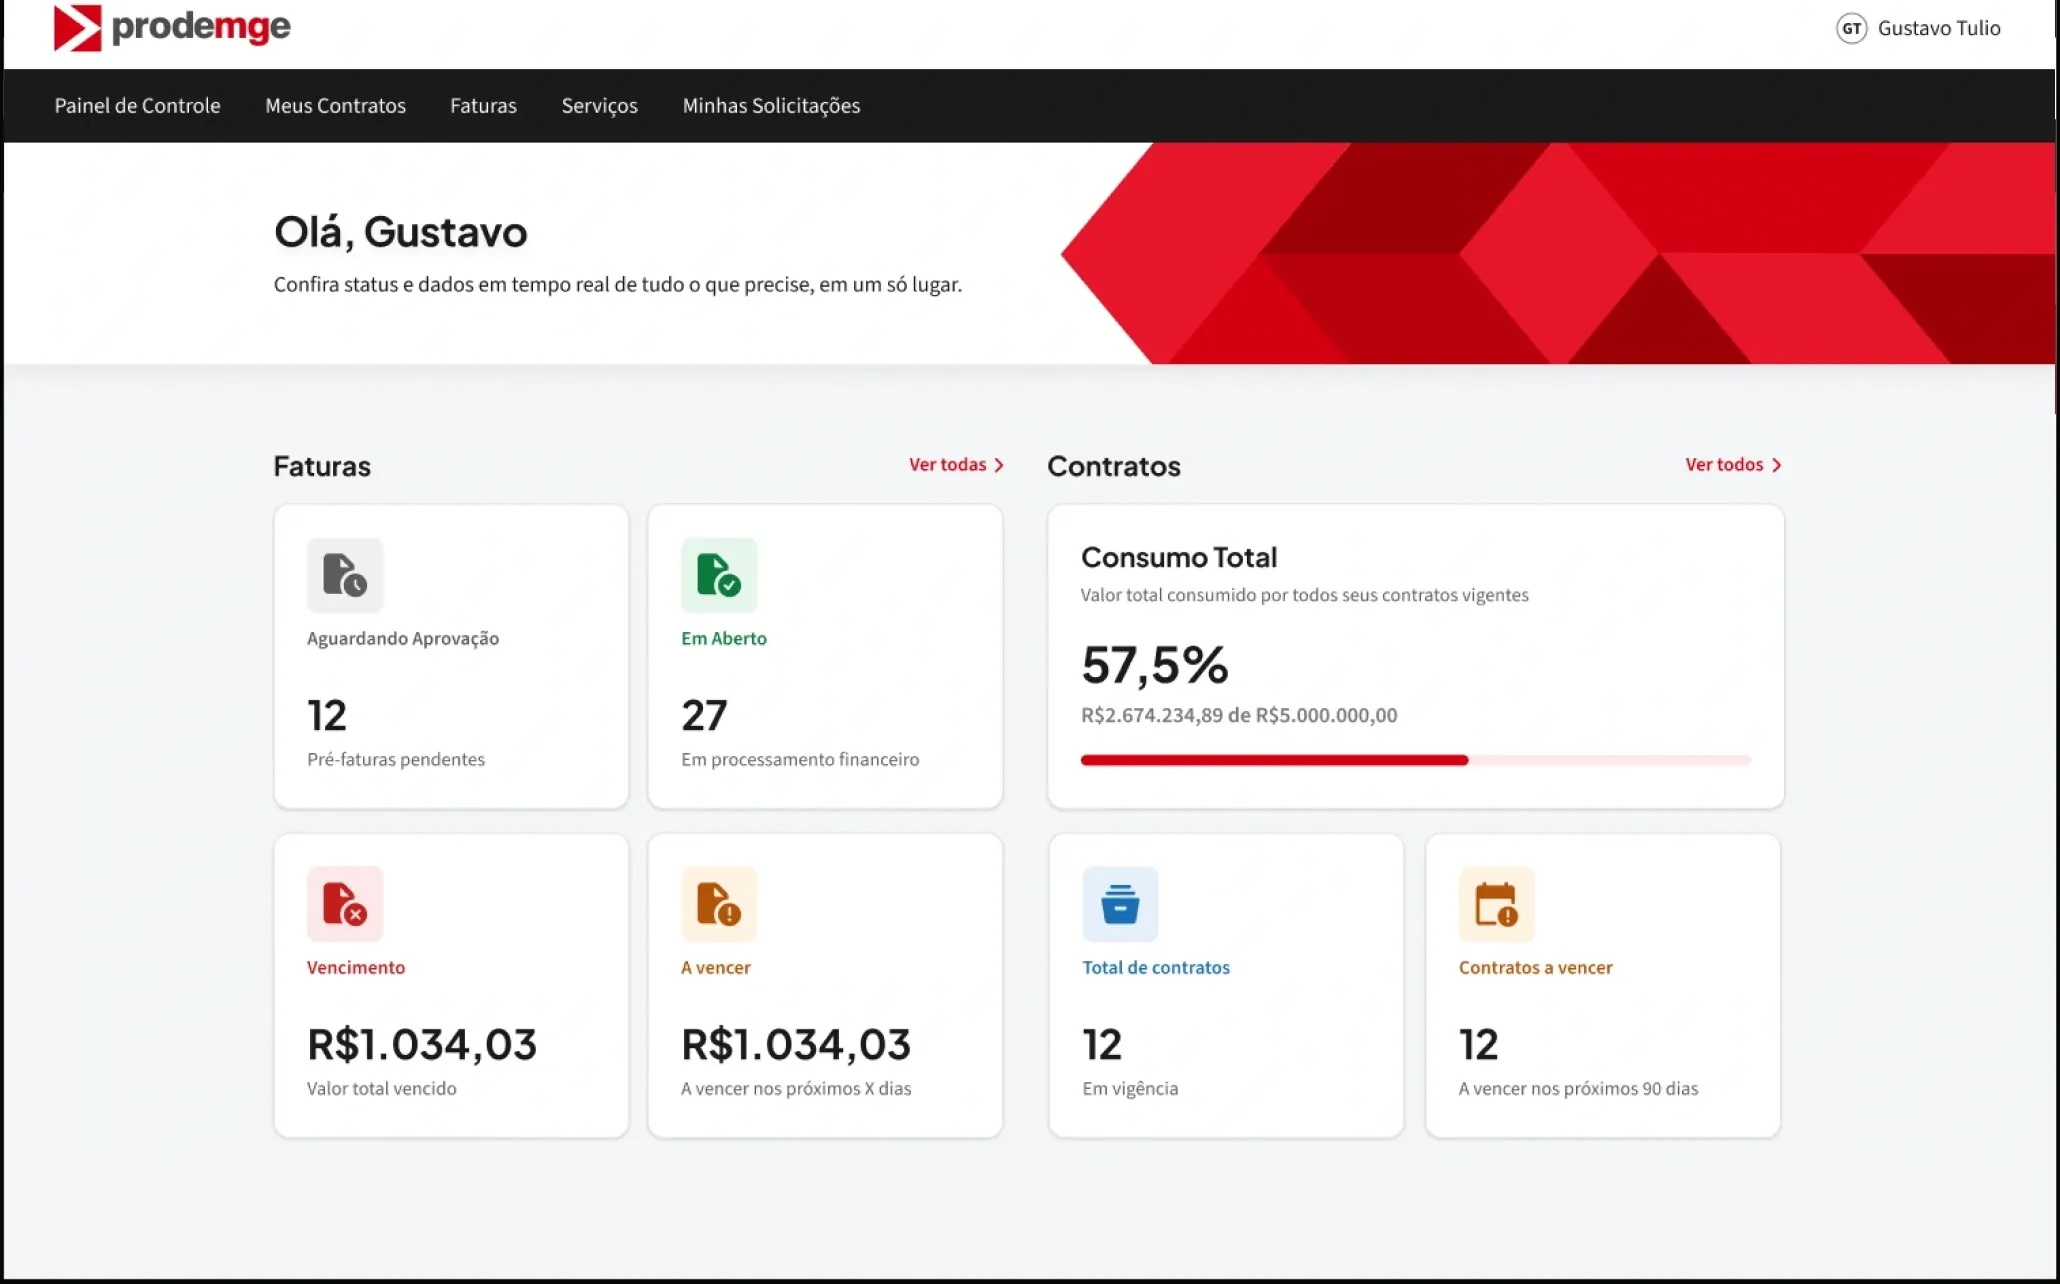This screenshot has width=2060, height=1284.
Task: Open the Faturas menu item
Action: tap(483, 105)
